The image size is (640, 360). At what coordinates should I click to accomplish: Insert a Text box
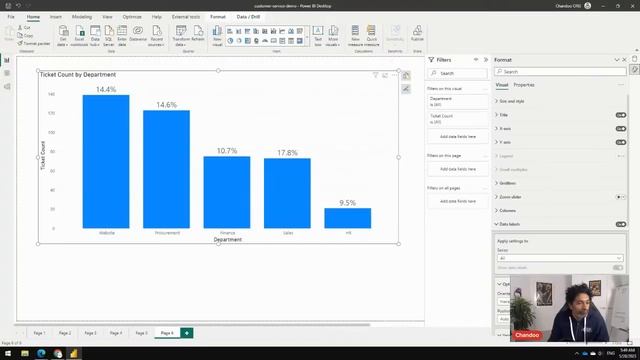coord(318,35)
